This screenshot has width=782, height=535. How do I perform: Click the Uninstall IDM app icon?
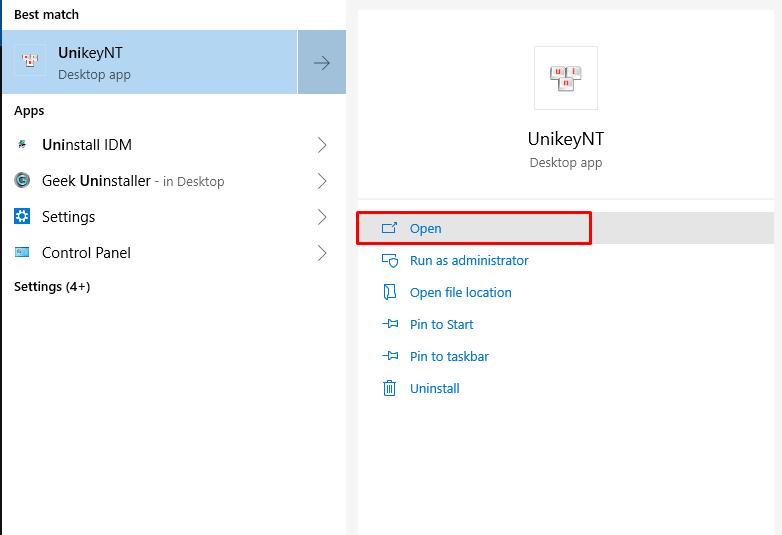(22, 145)
